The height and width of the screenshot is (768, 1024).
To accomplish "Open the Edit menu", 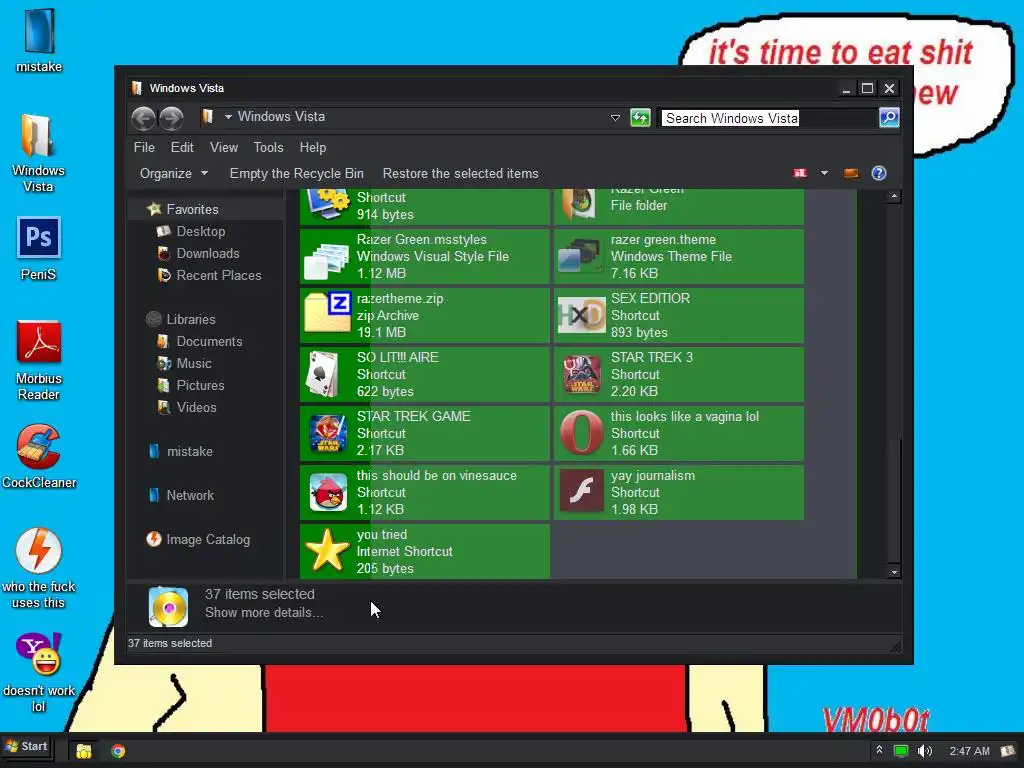I will [182, 148].
